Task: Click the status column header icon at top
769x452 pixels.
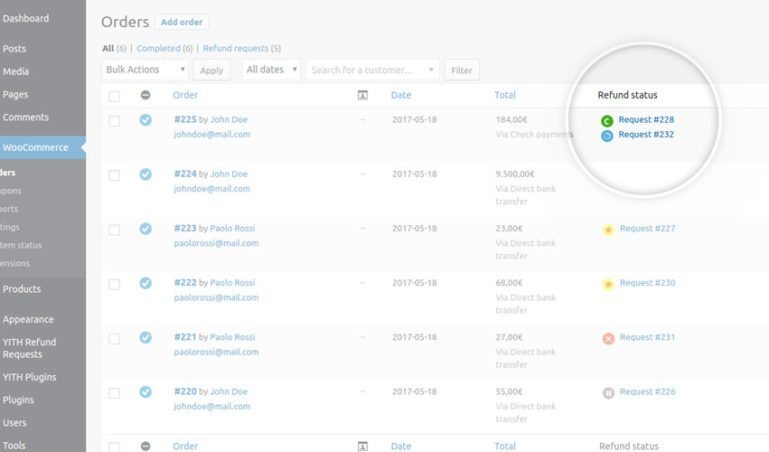Action: click(145, 95)
